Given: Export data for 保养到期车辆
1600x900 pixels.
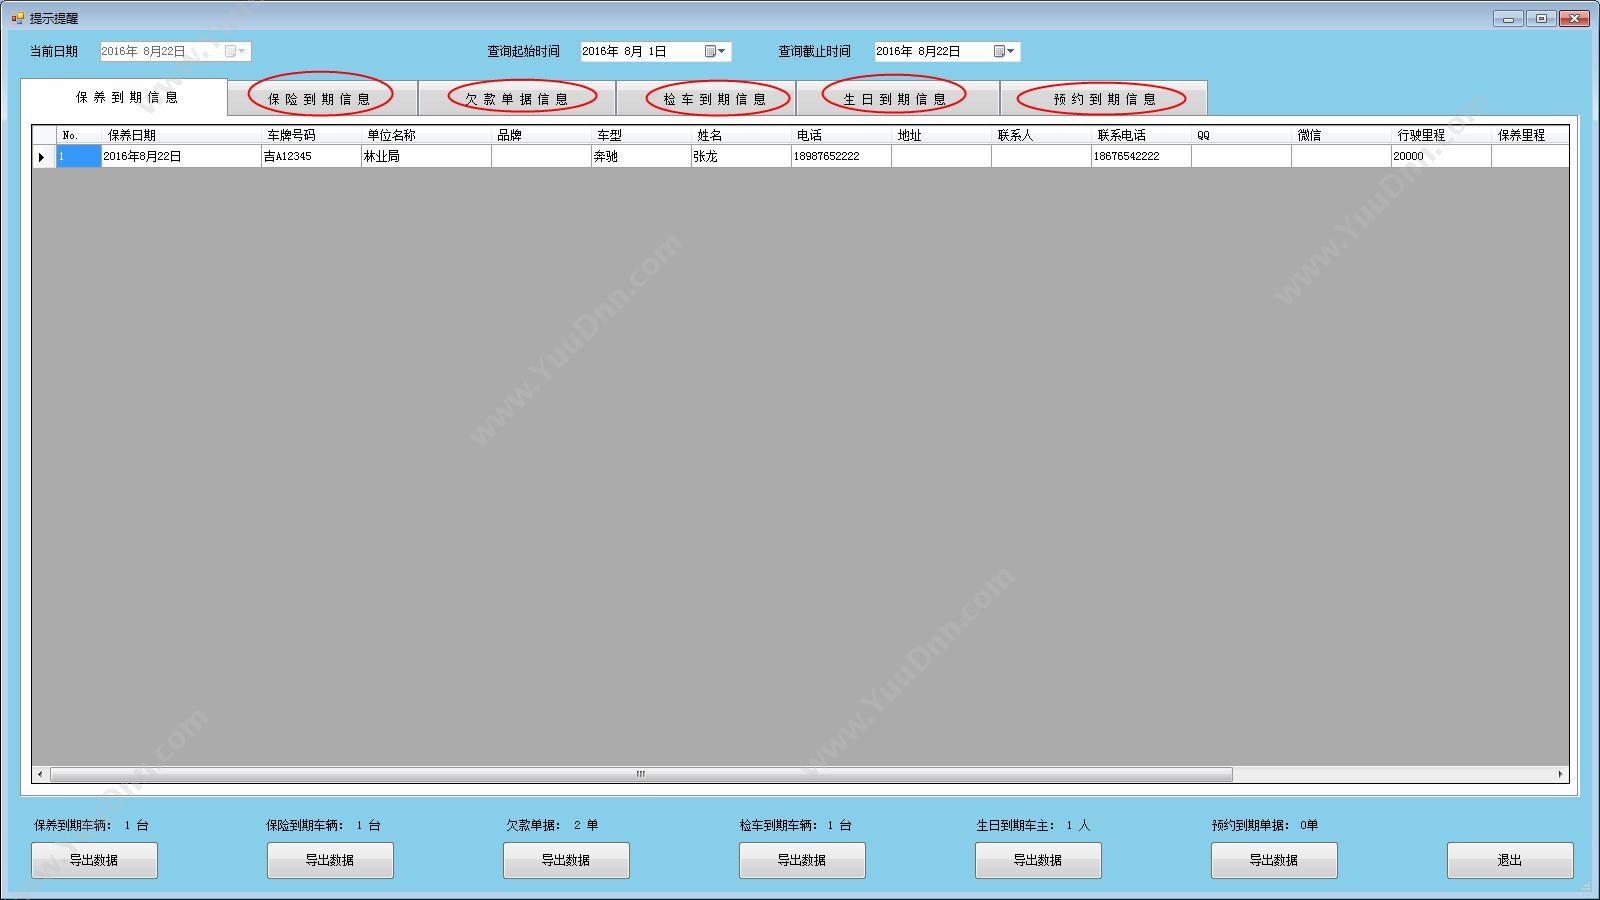Looking at the screenshot, I should 94,860.
